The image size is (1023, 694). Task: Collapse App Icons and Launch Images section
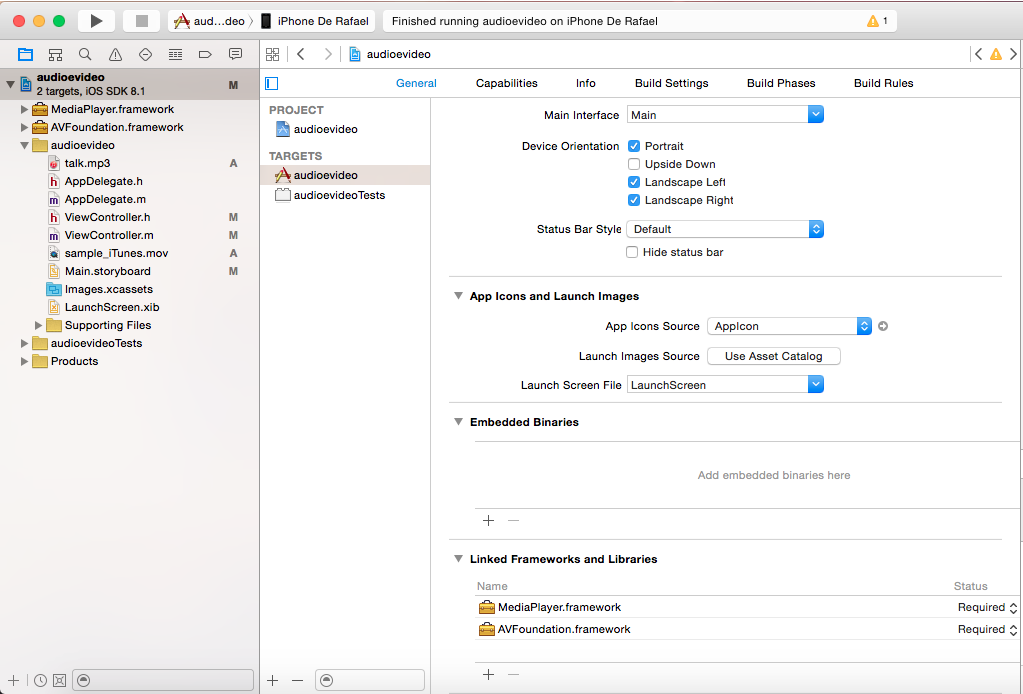tap(458, 296)
